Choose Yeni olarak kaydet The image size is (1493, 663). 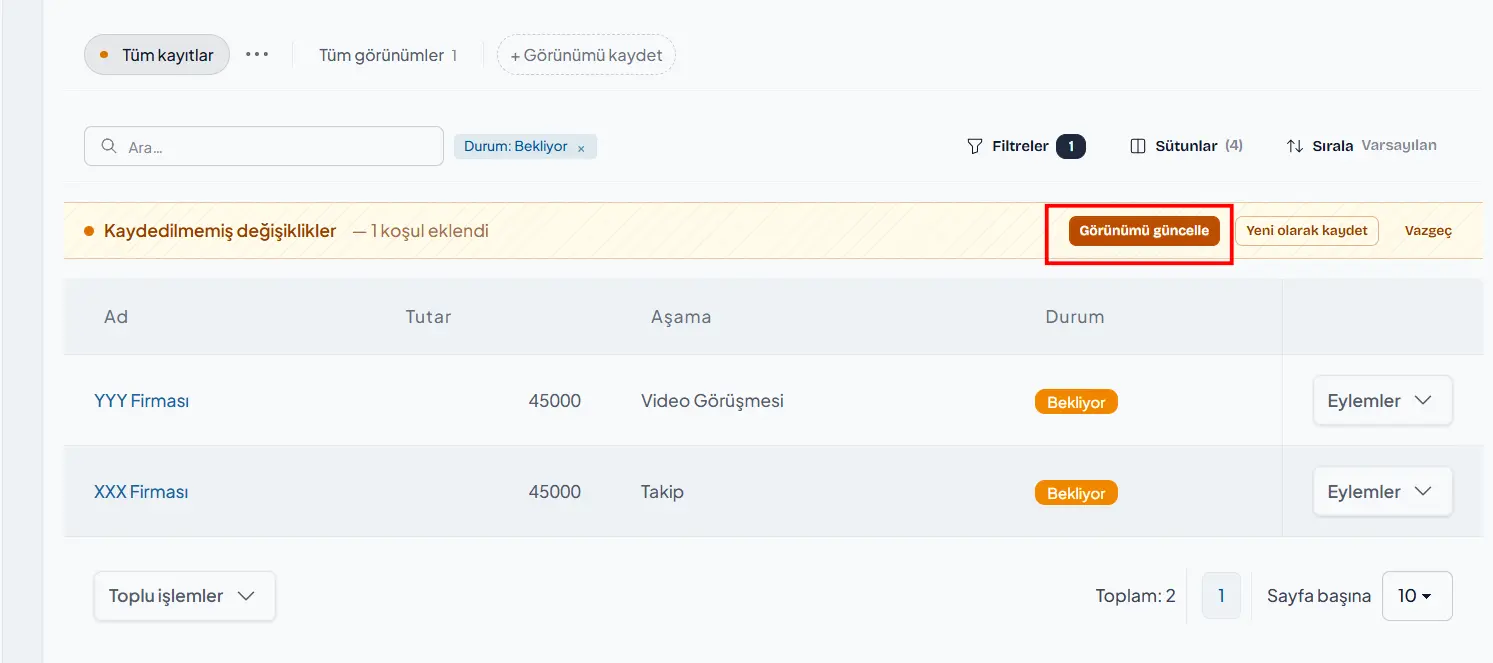pyautogui.click(x=1307, y=231)
